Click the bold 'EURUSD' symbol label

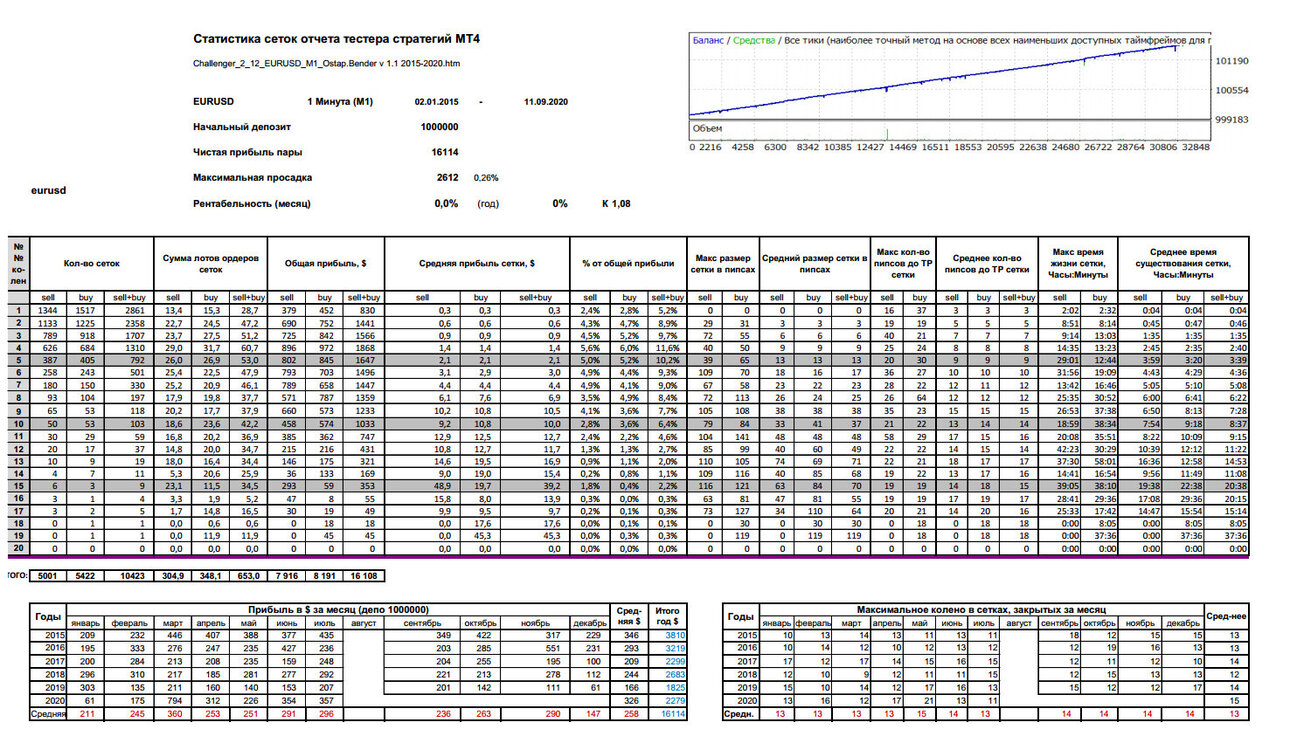[215, 101]
